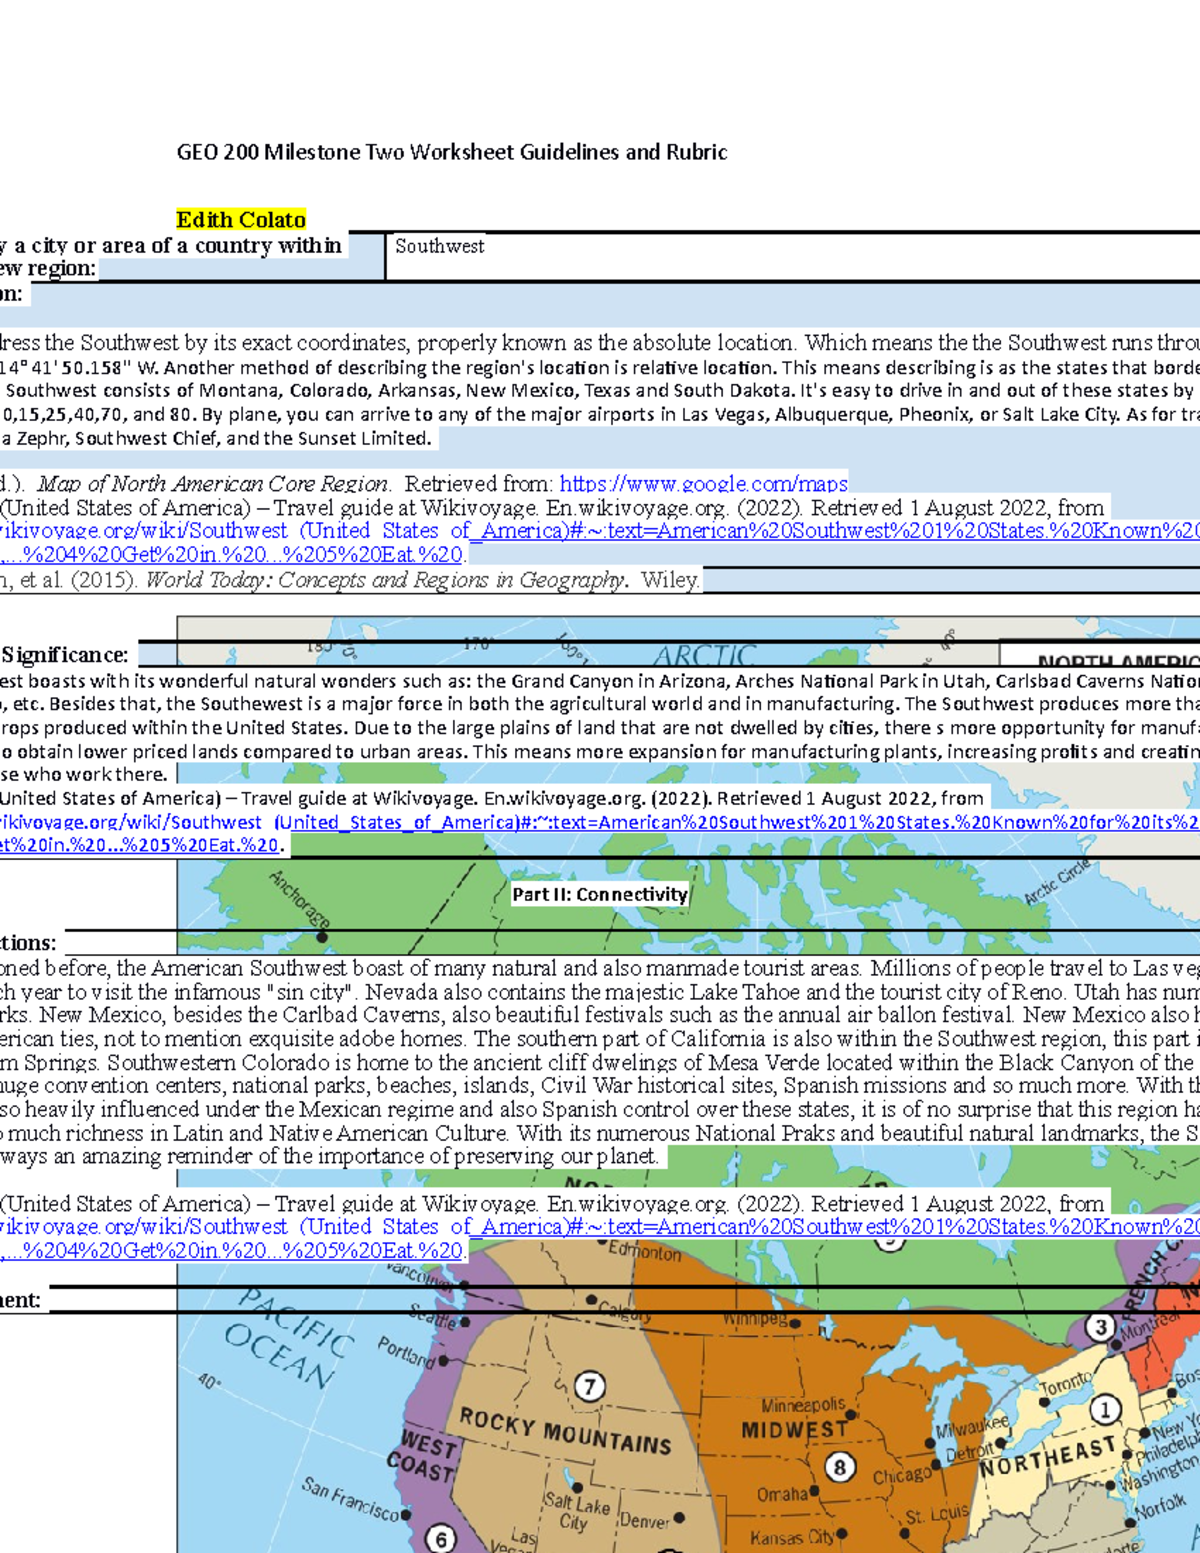Click the Salt Lake City label on map
The width and height of the screenshot is (1200, 1553).
click(x=572, y=1507)
